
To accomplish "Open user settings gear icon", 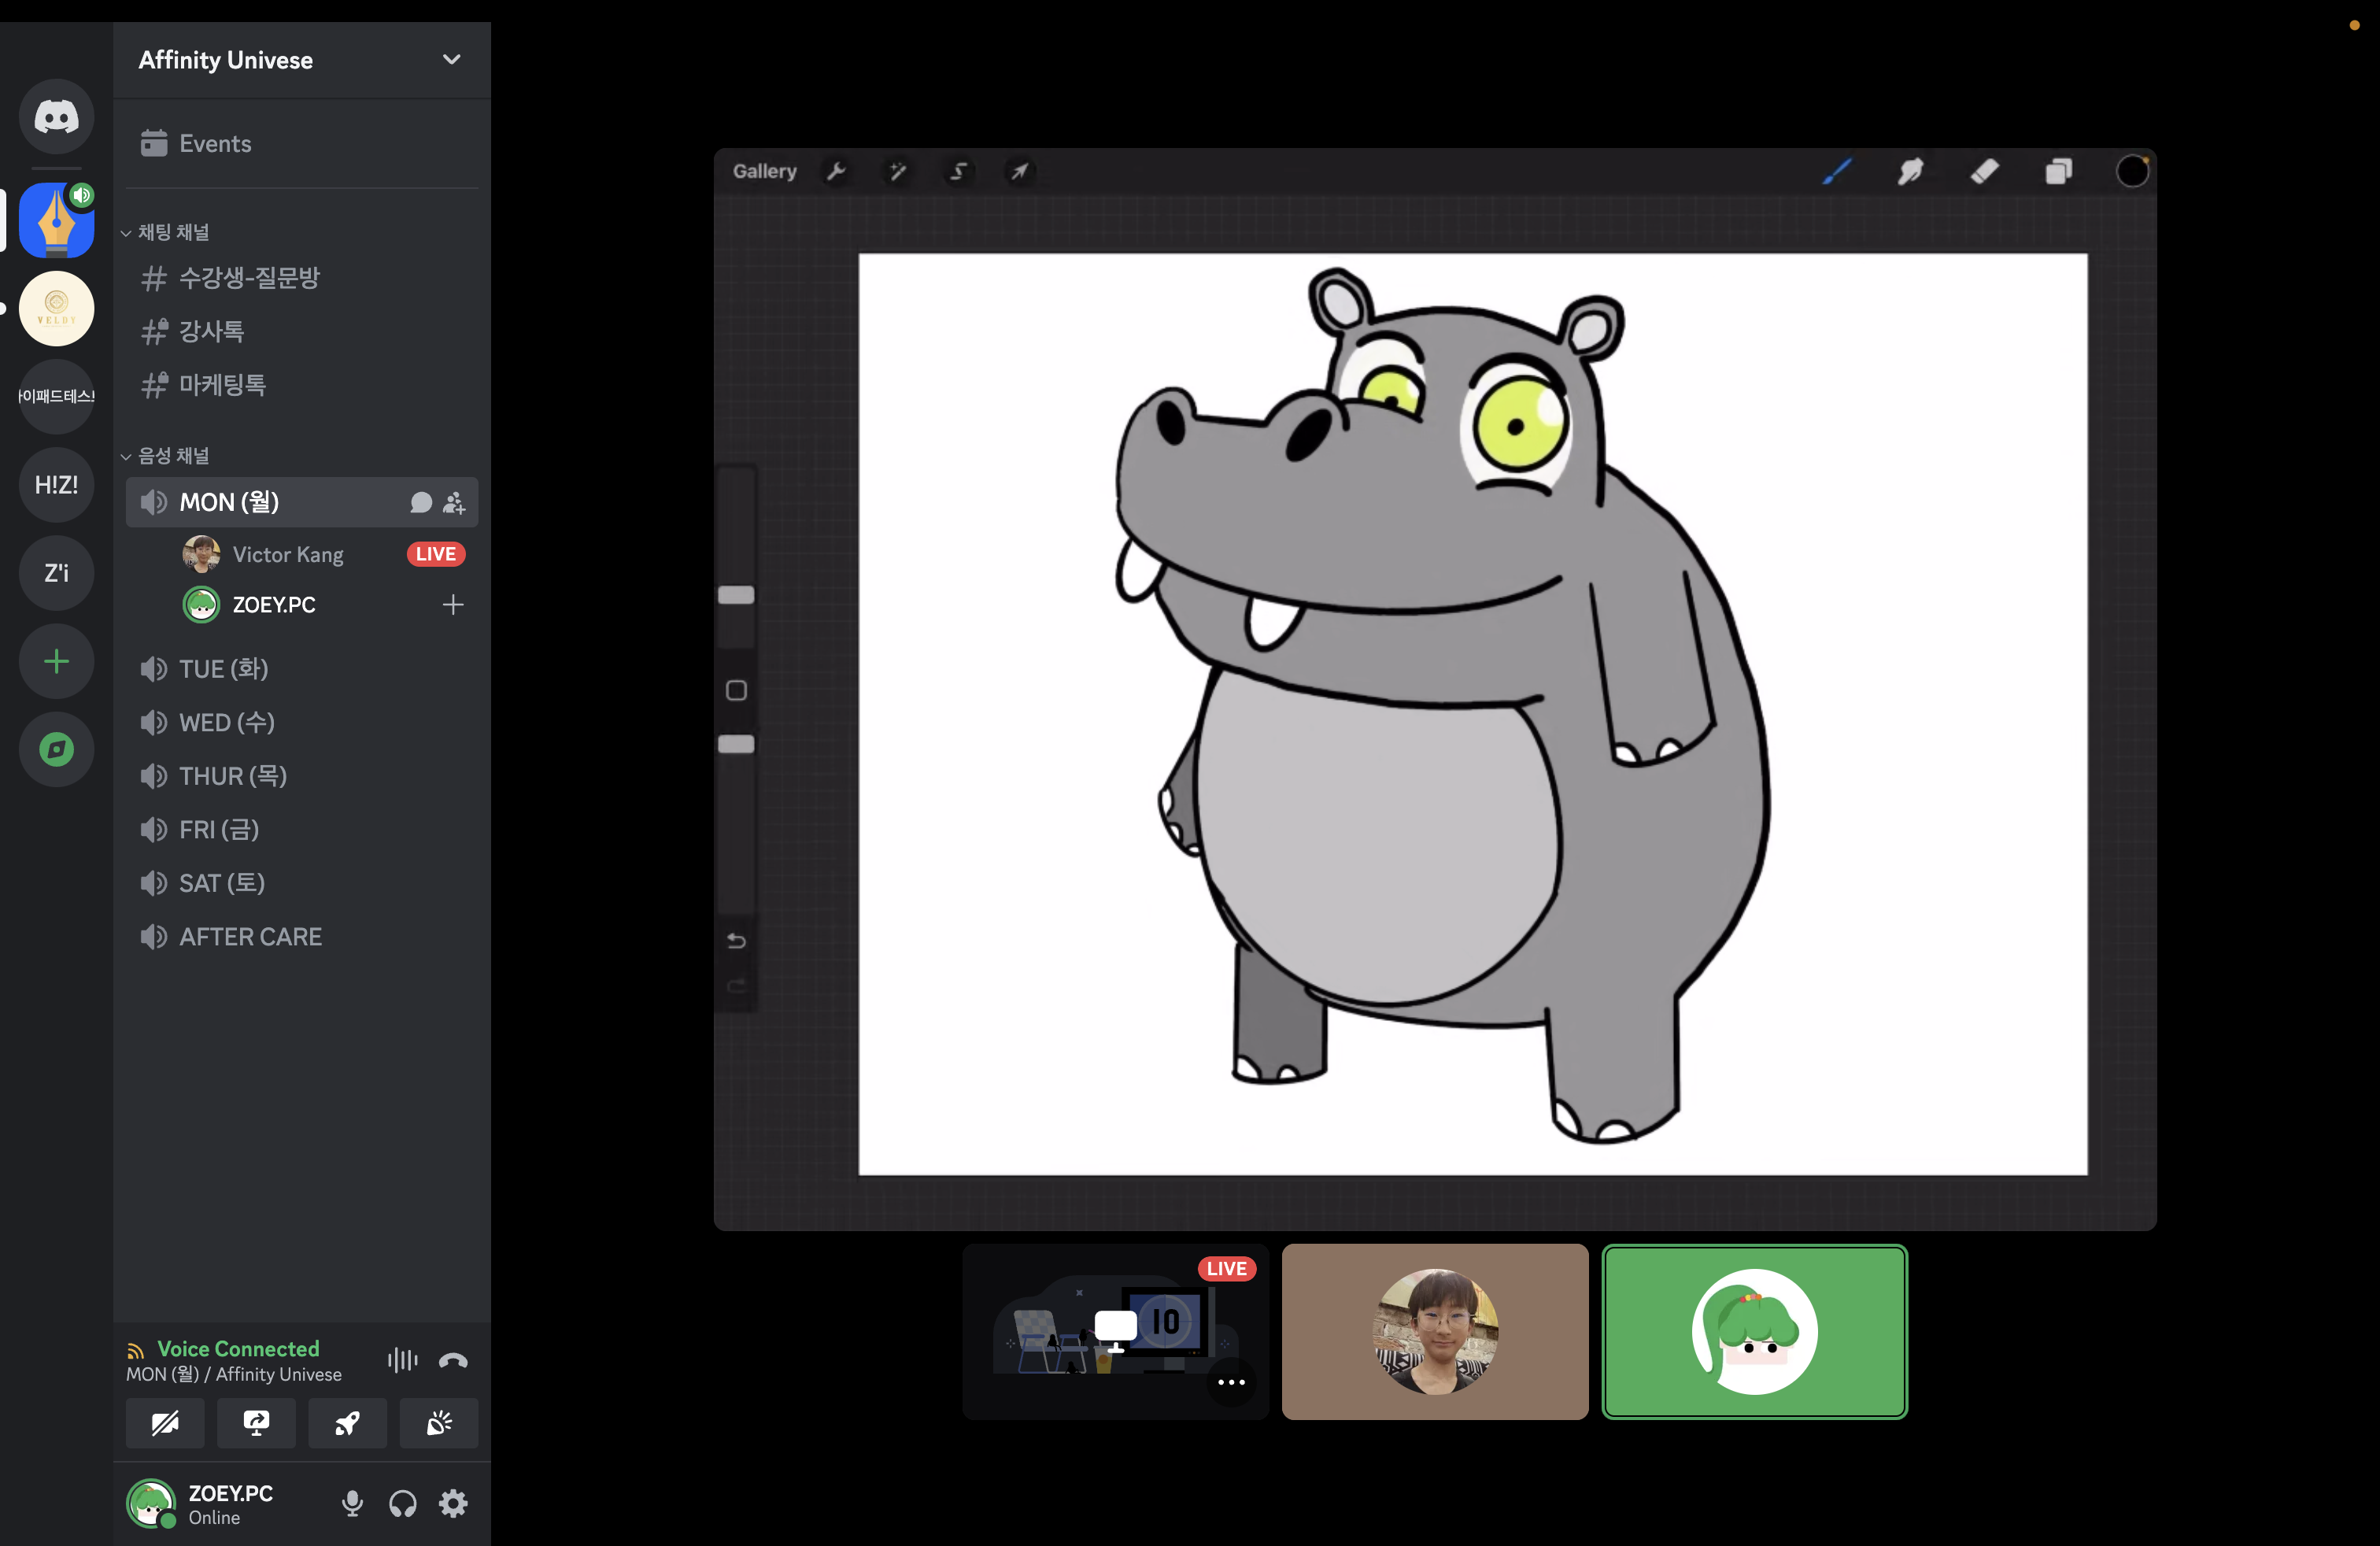I will tap(453, 1503).
